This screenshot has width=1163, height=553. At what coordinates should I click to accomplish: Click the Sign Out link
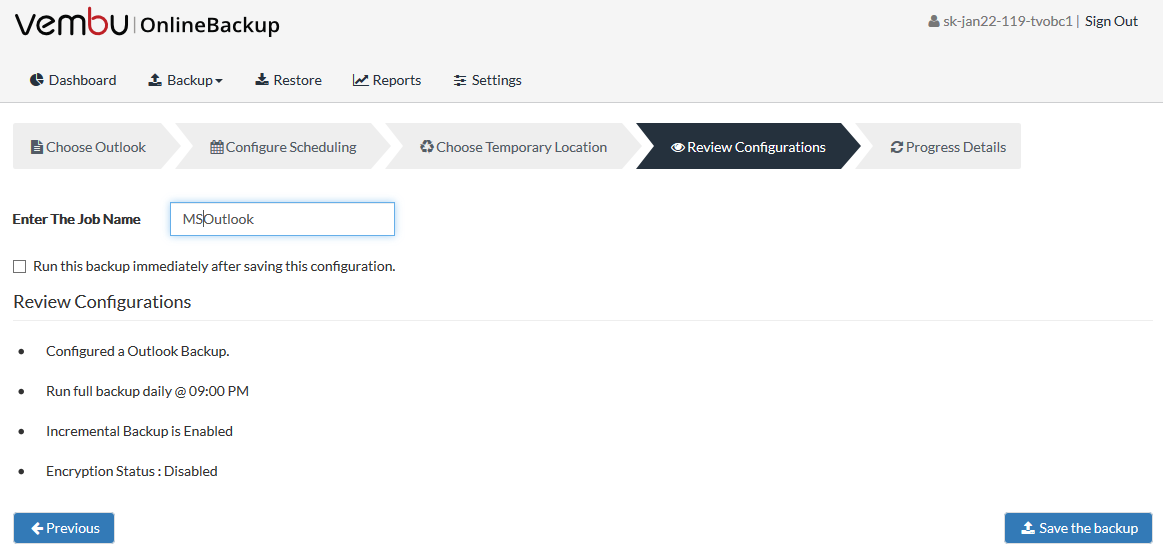pyautogui.click(x=1111, y=21)
